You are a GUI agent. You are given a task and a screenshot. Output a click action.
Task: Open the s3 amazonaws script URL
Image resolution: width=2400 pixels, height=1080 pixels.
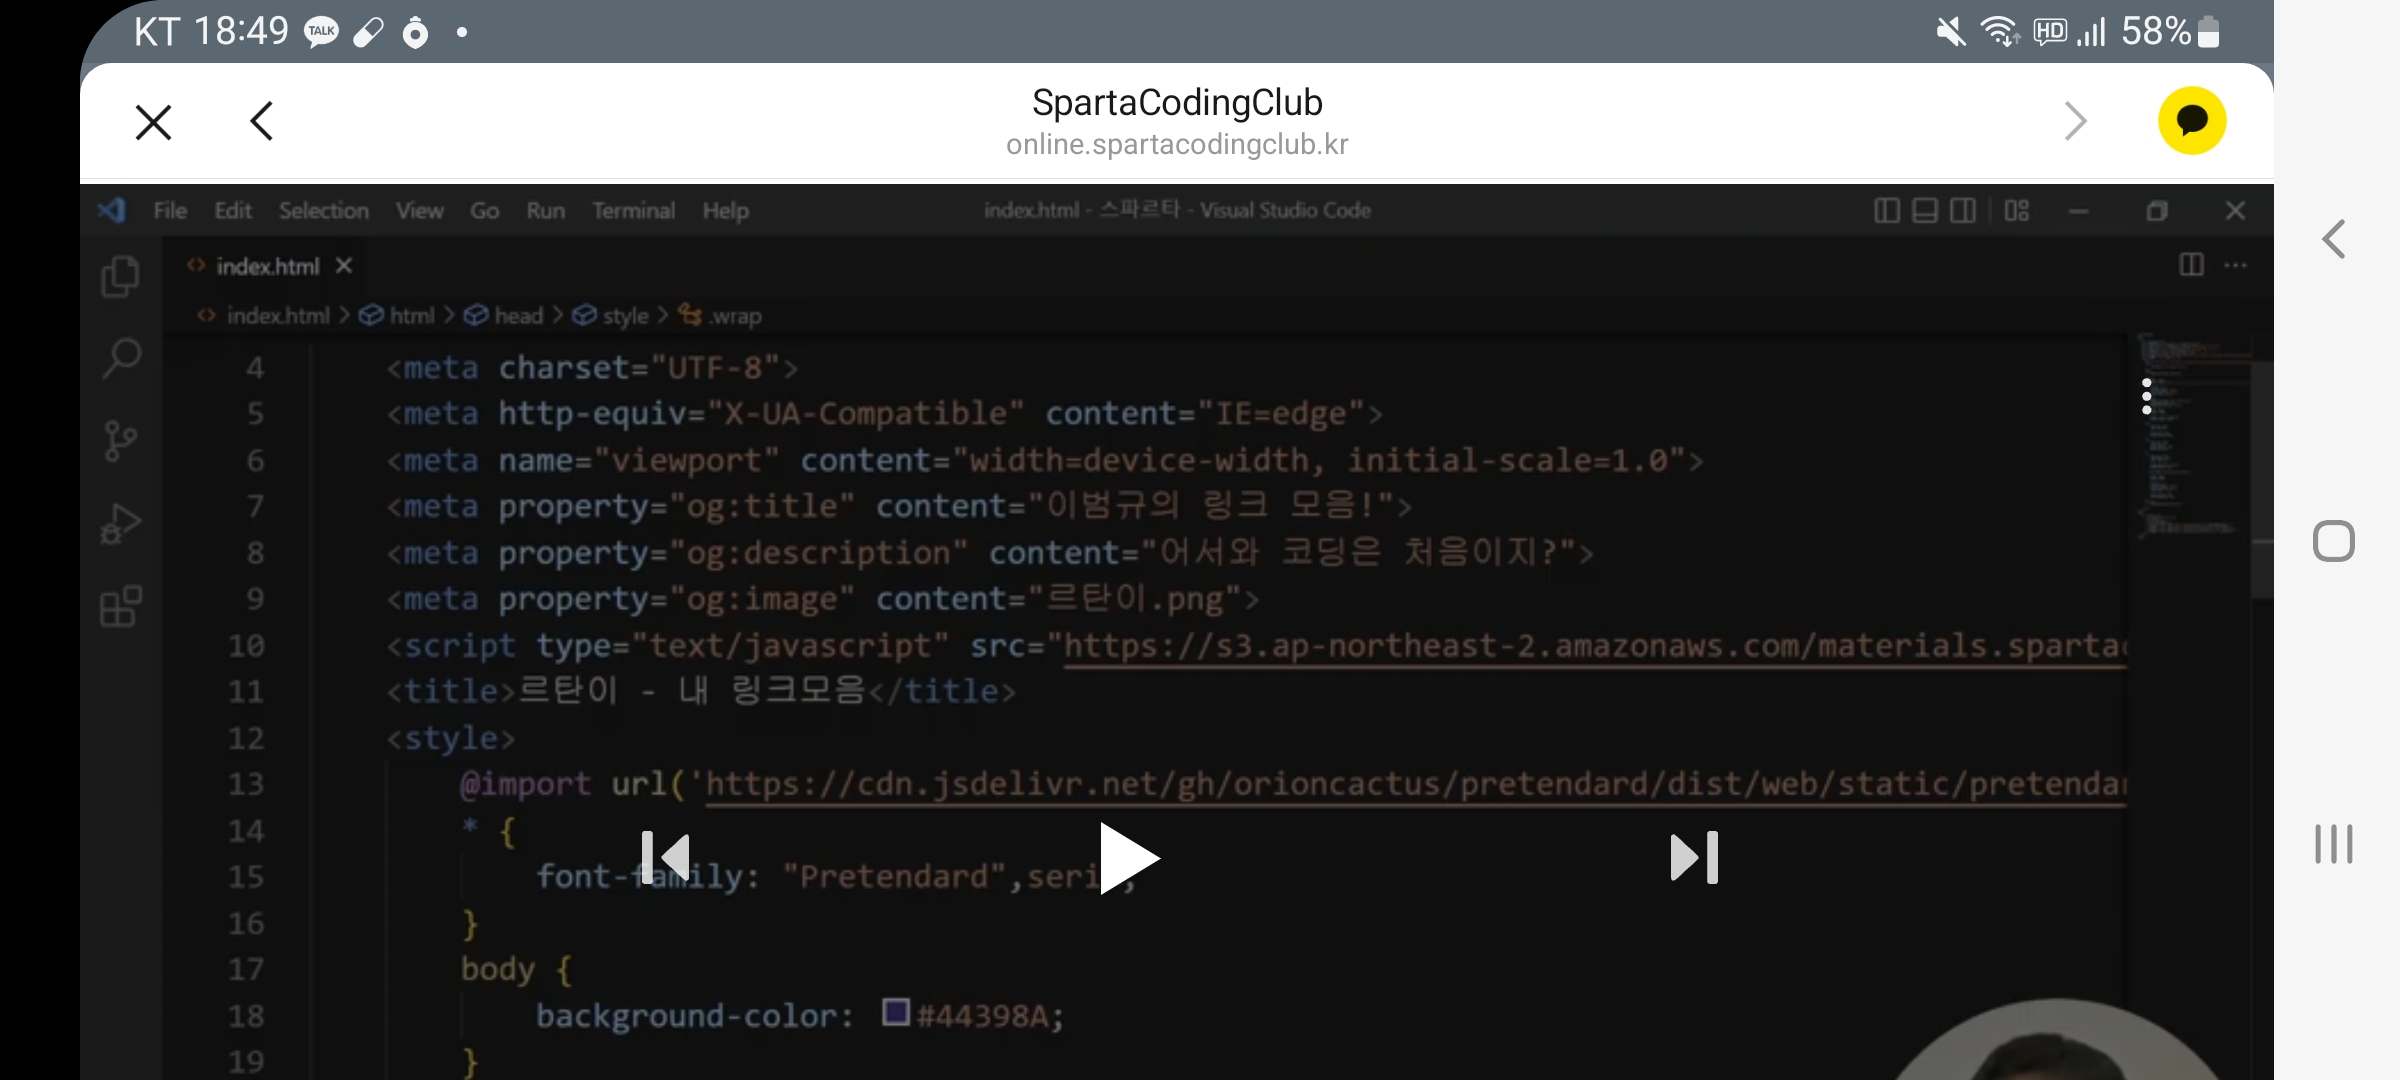(x=1595, y=646)
